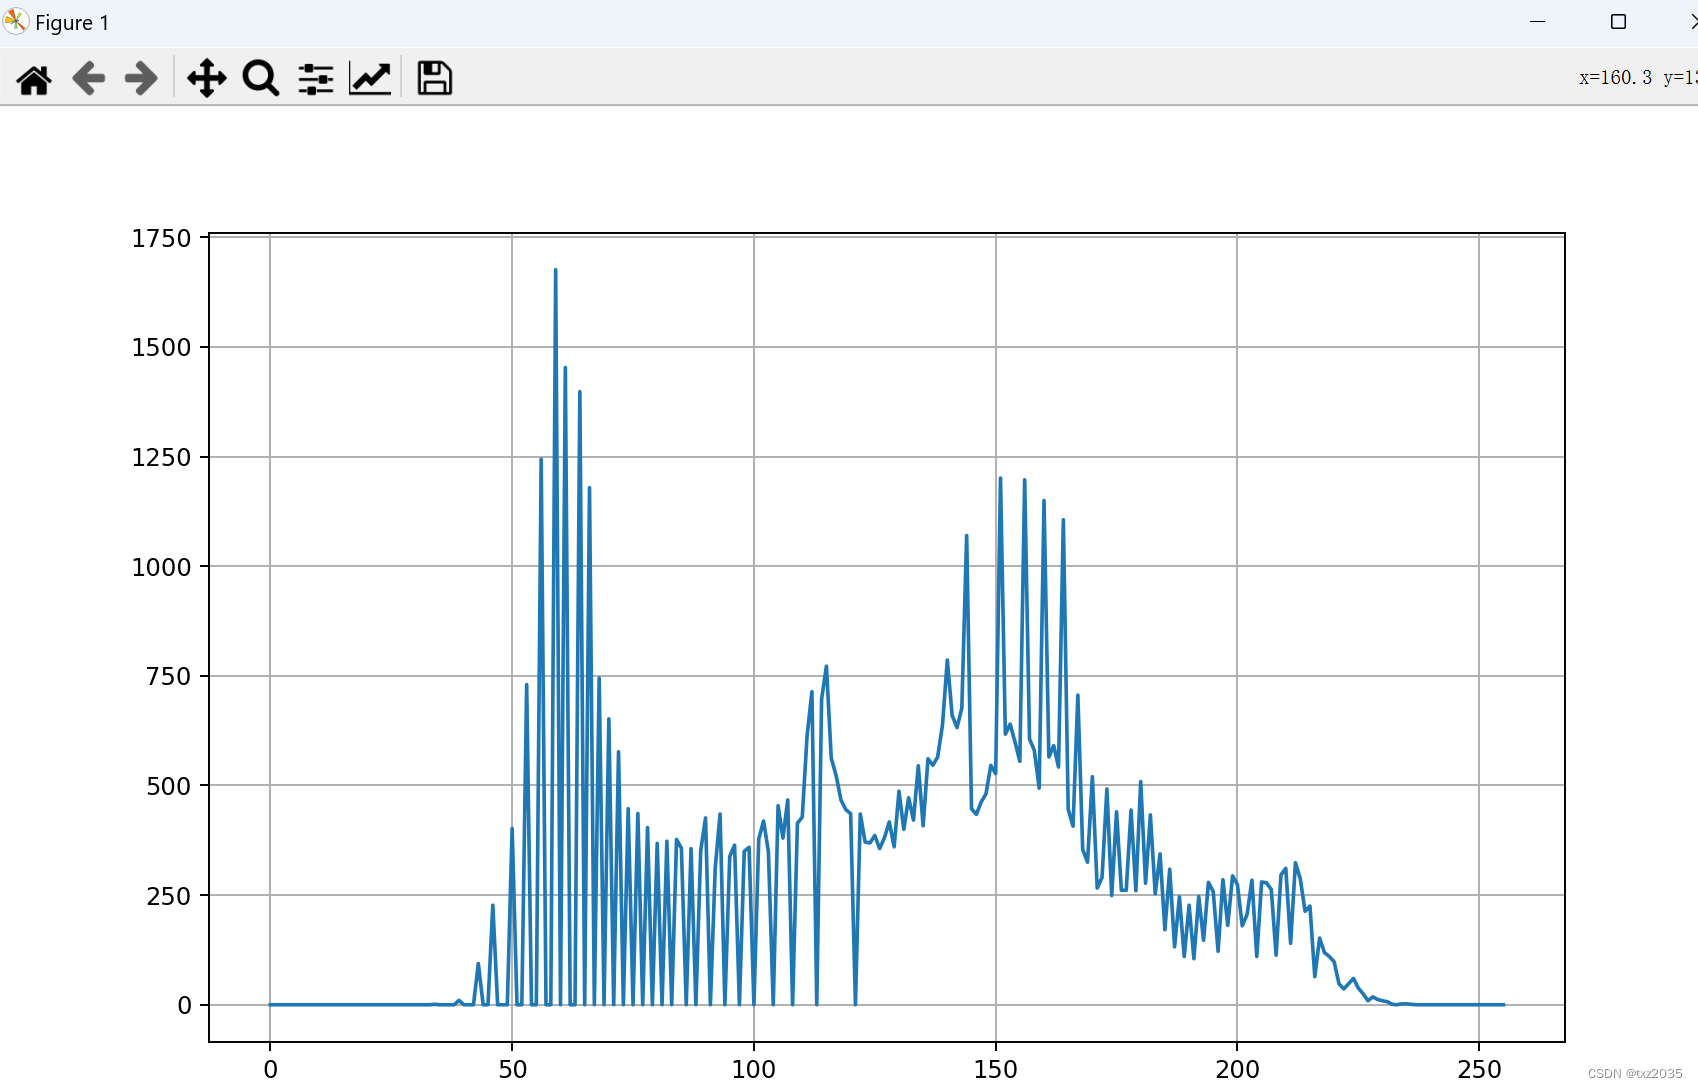Open Configure subplots settings
This screenshot has height=1088, width=1698.
point(316,78)
